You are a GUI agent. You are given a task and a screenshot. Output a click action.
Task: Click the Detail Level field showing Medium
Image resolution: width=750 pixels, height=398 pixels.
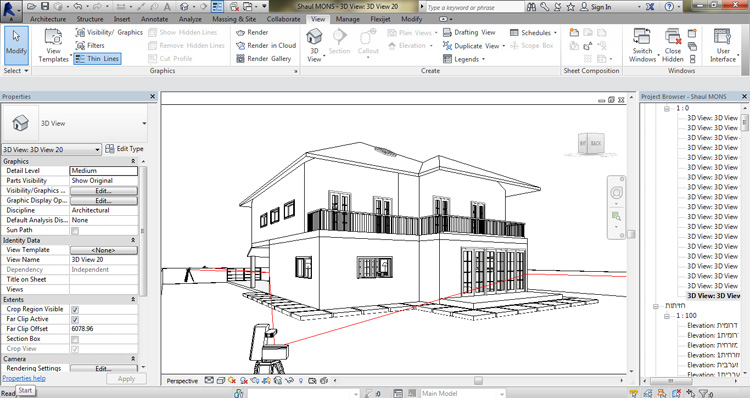click(104, 171)
